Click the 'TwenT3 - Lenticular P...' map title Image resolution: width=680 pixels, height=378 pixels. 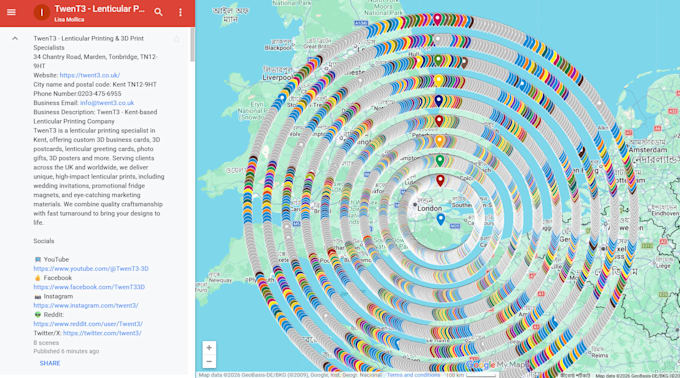pyautogui.click(x=99, y=9)
